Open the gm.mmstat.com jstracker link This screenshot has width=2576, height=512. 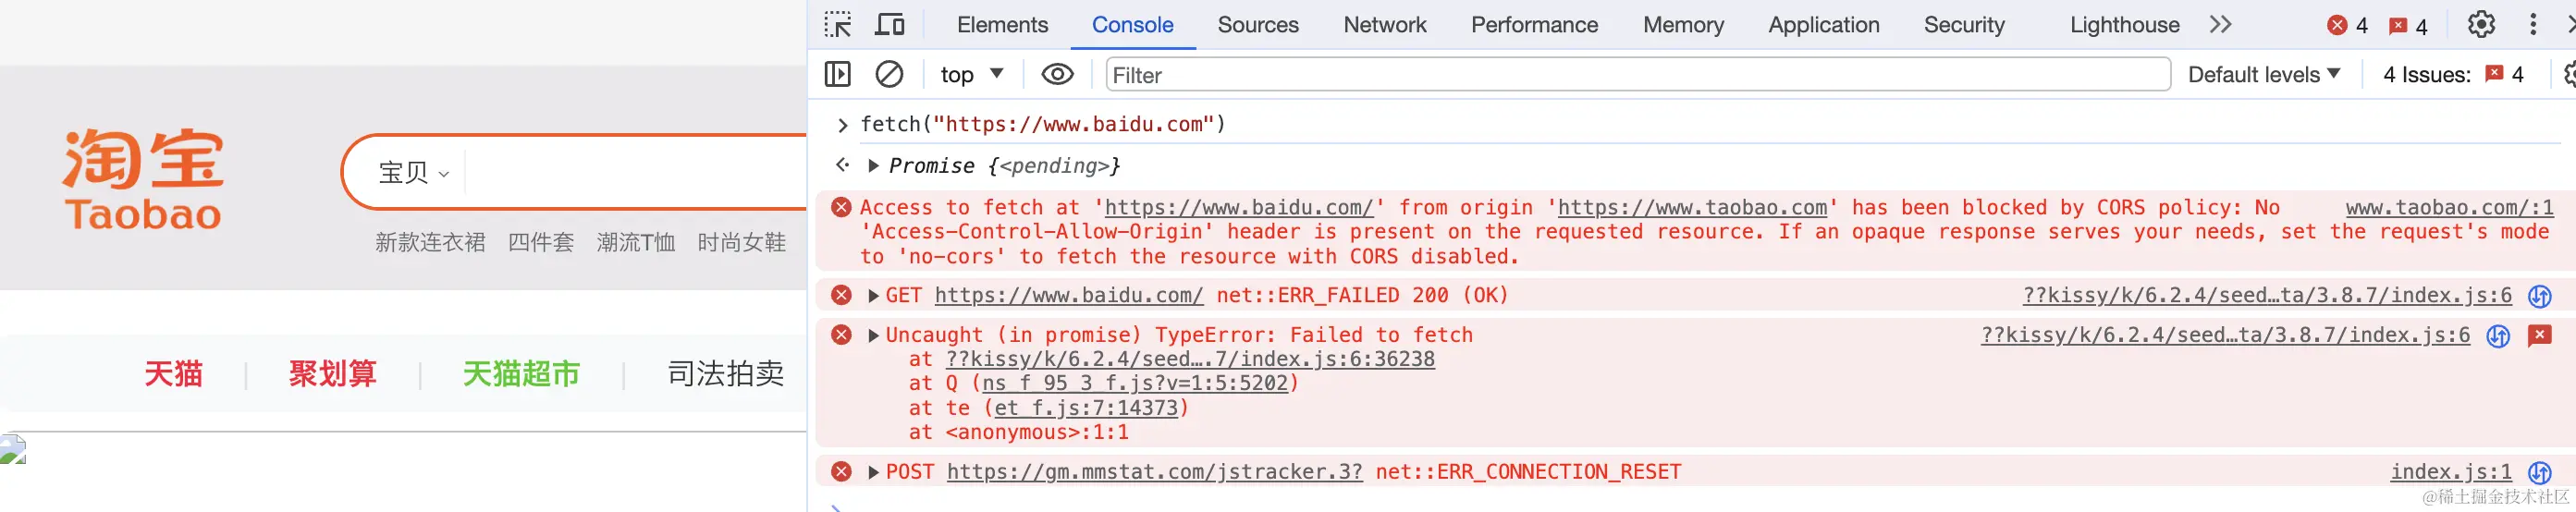point(1154,472)
